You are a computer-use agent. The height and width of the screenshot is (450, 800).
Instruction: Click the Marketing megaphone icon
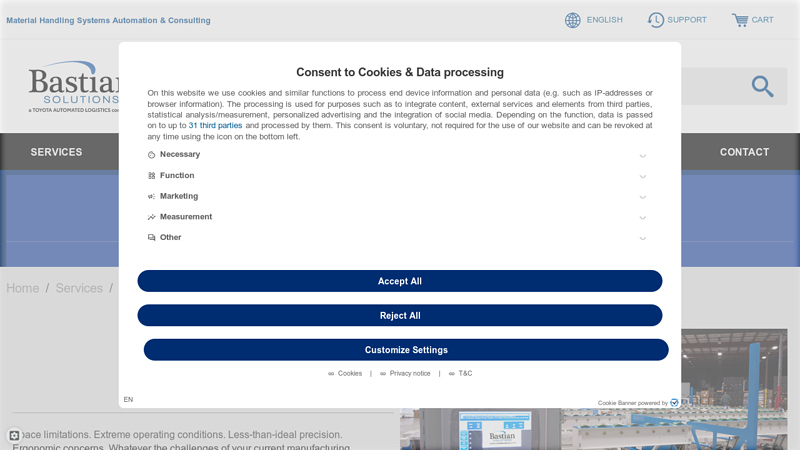[152, 196]
